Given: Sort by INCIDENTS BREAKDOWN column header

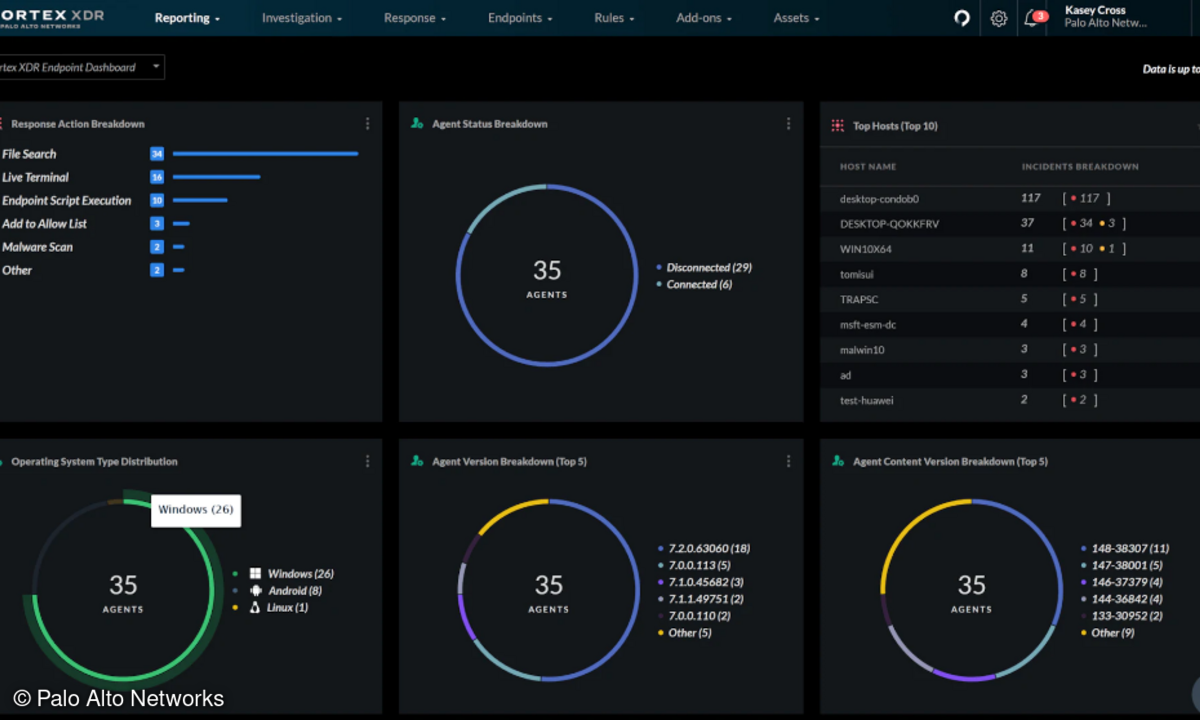Looking at the screenshot, I should tap(1080, 167).
